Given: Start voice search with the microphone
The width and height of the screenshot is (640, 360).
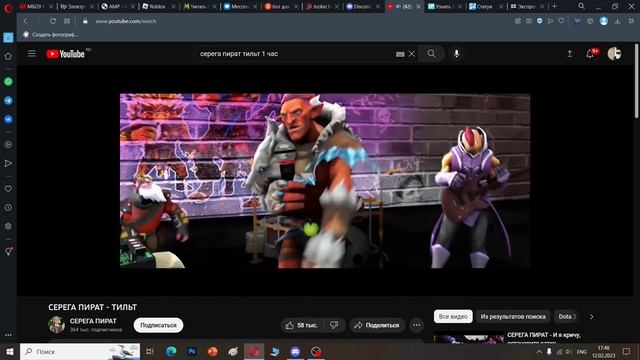Looking at the screenshot, I should 456,53.
